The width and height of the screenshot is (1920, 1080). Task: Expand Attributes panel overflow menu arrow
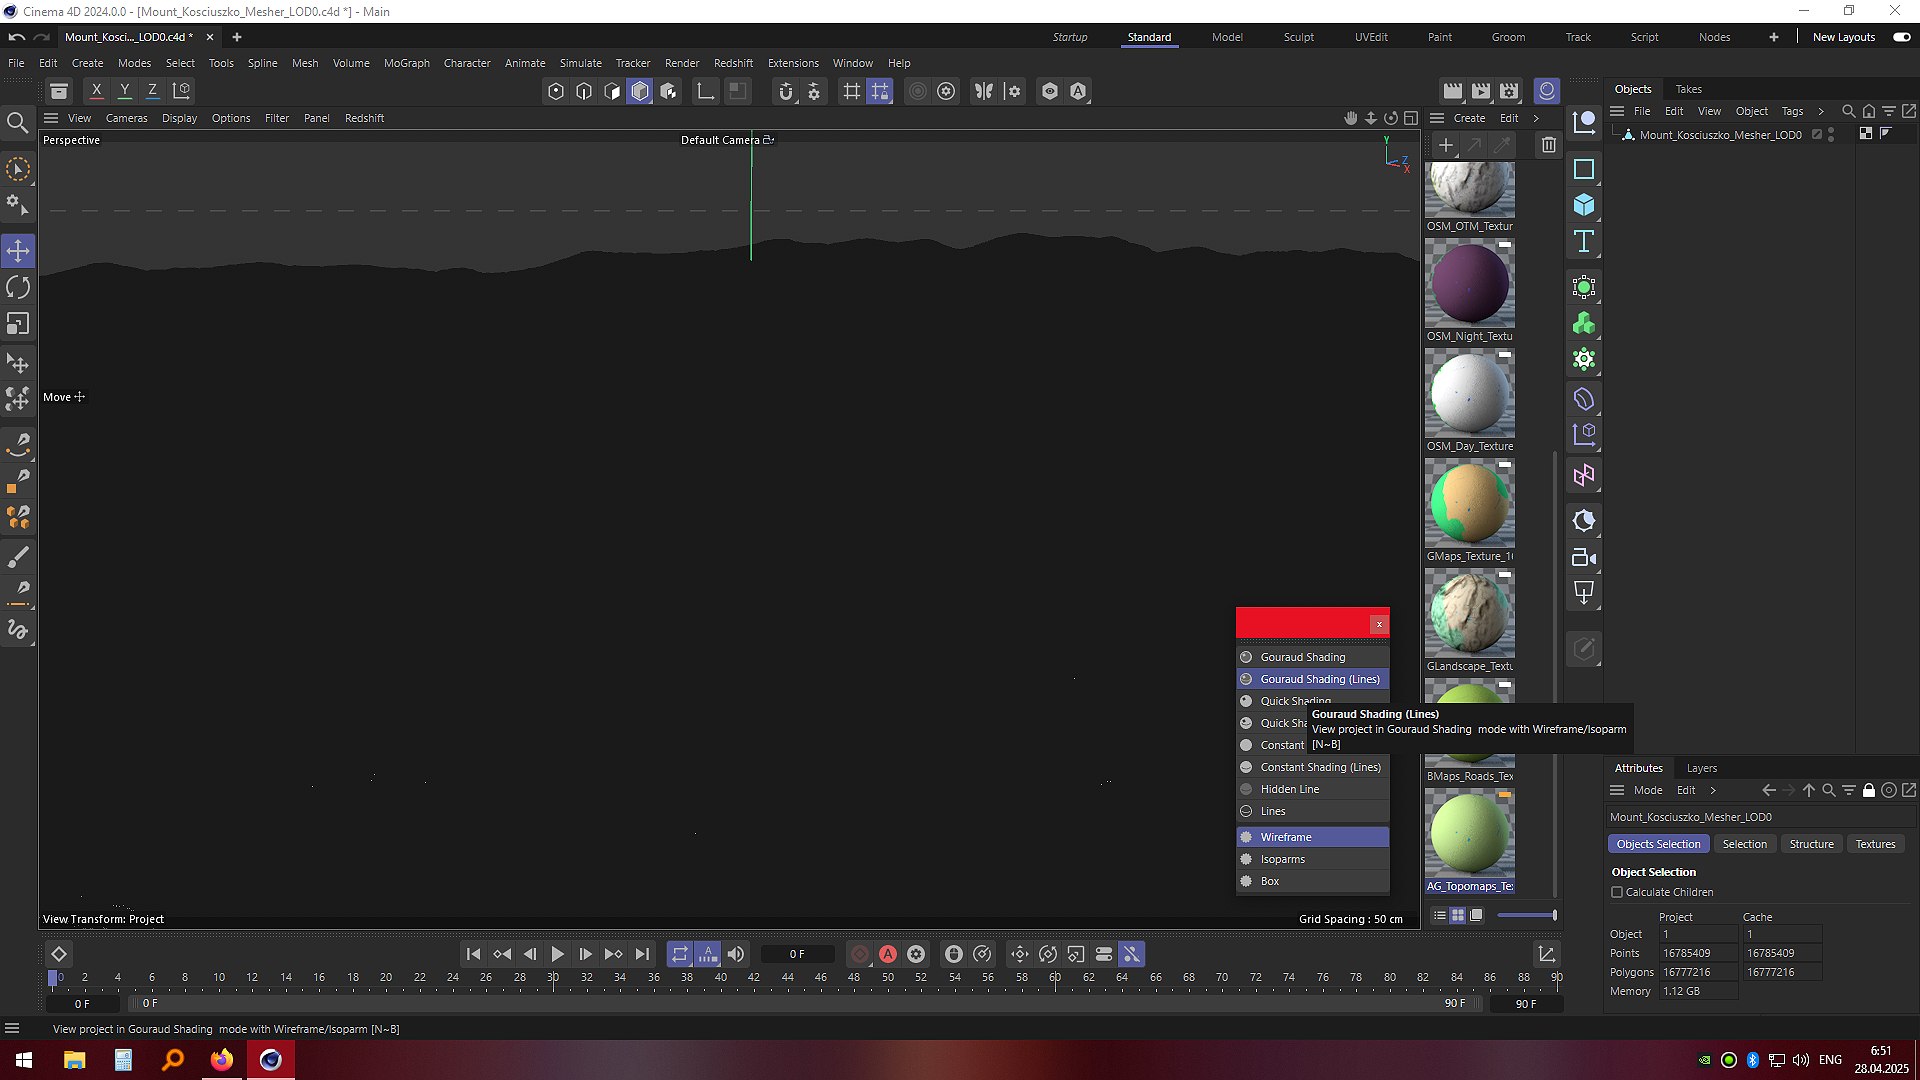click(x=1712, y=790)
